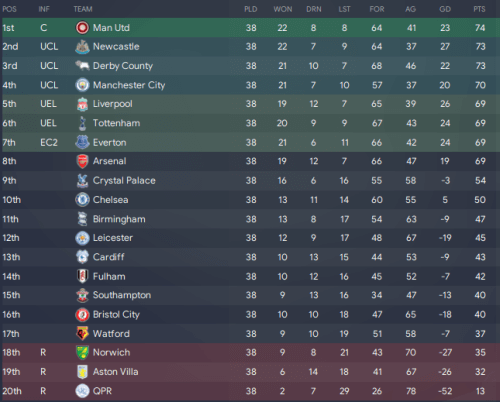The height and width of the screenshot is (402, 500).
Task: Click the Norwich canary badge icon
Action: tap(82, 352)
